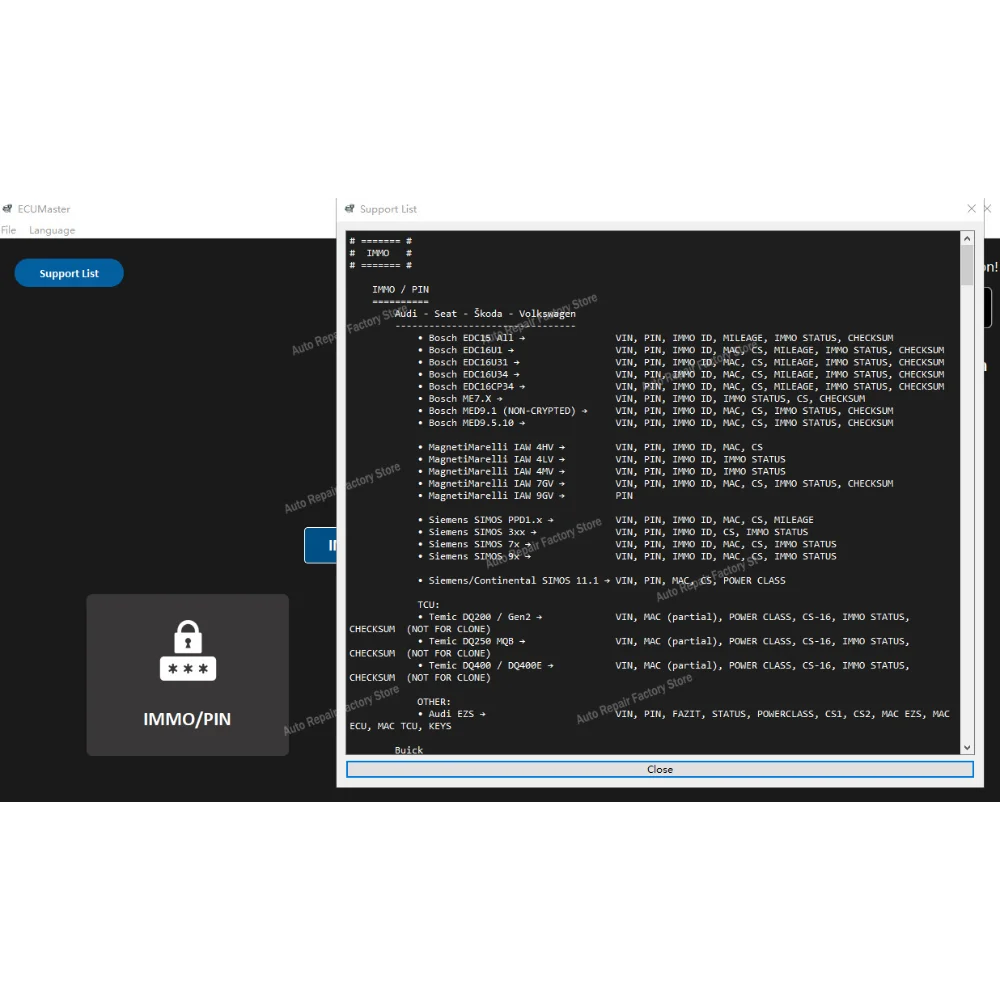Image resolution: width=1000 pixels, height=1000 pixels.
Task: Click the 'Bosch EDC16U34' line
Action: pyautogui.click(x=681, y=374)
